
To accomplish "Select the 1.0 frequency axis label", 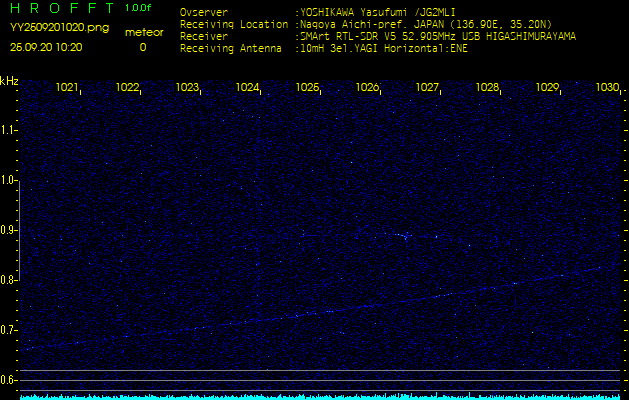I will pos(9,180).
